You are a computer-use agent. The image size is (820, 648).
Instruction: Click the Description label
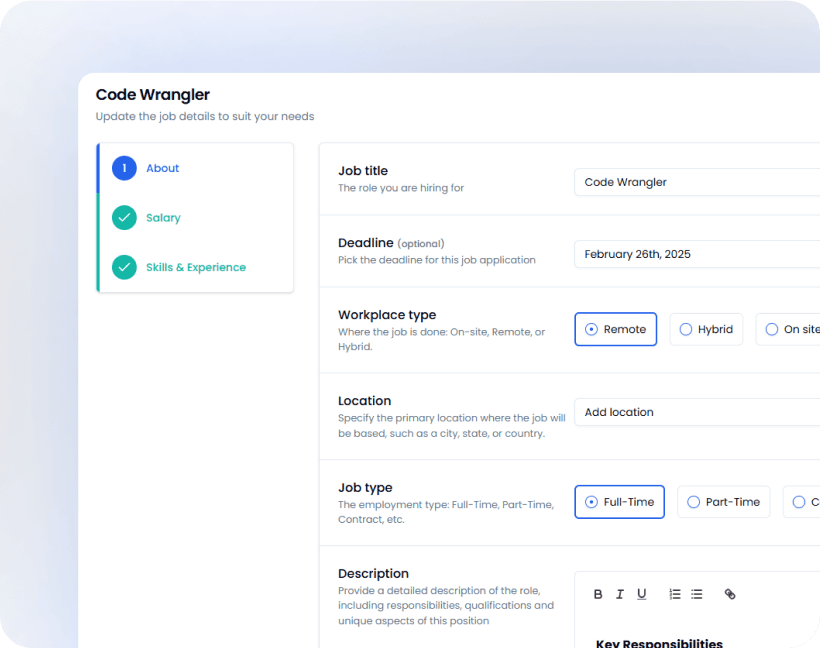[373, 574]
